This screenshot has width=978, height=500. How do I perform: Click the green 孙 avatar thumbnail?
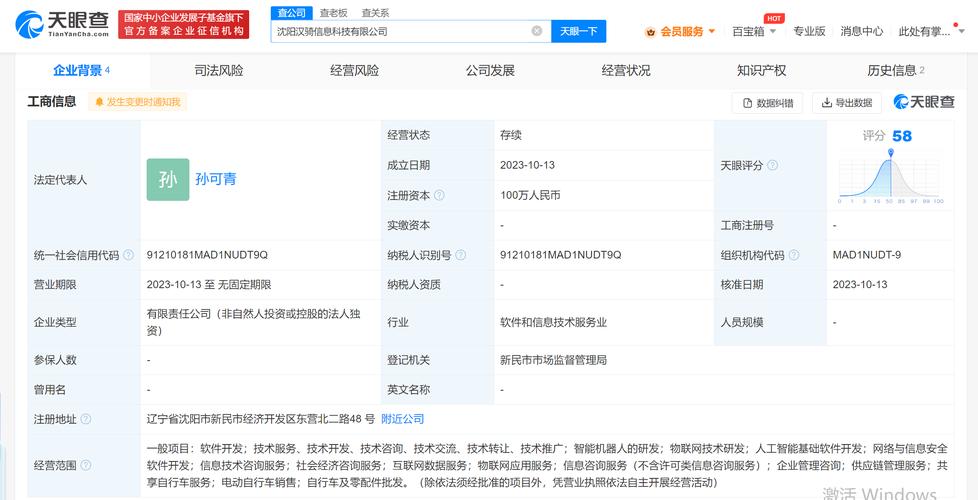point(168,180)
